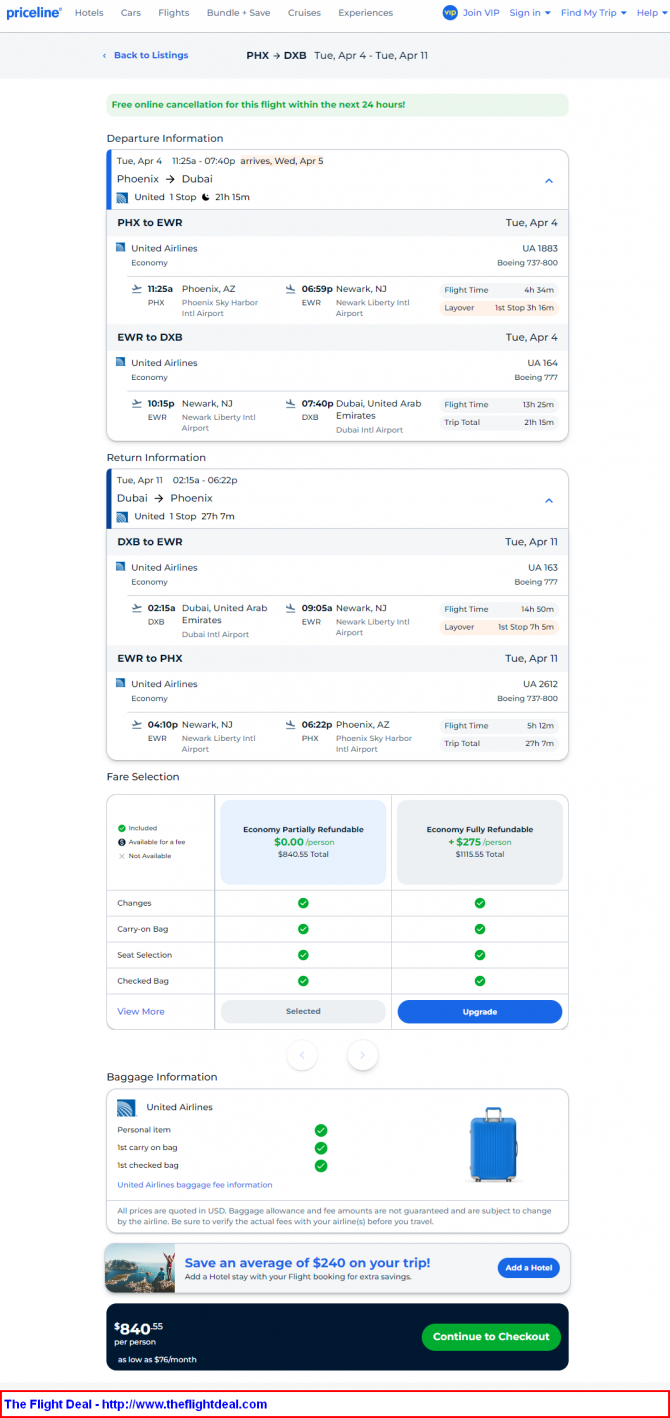Collapse the Dubai to Phoenix return details
This screenshot has height=1418, width=670.
[548, 500]
